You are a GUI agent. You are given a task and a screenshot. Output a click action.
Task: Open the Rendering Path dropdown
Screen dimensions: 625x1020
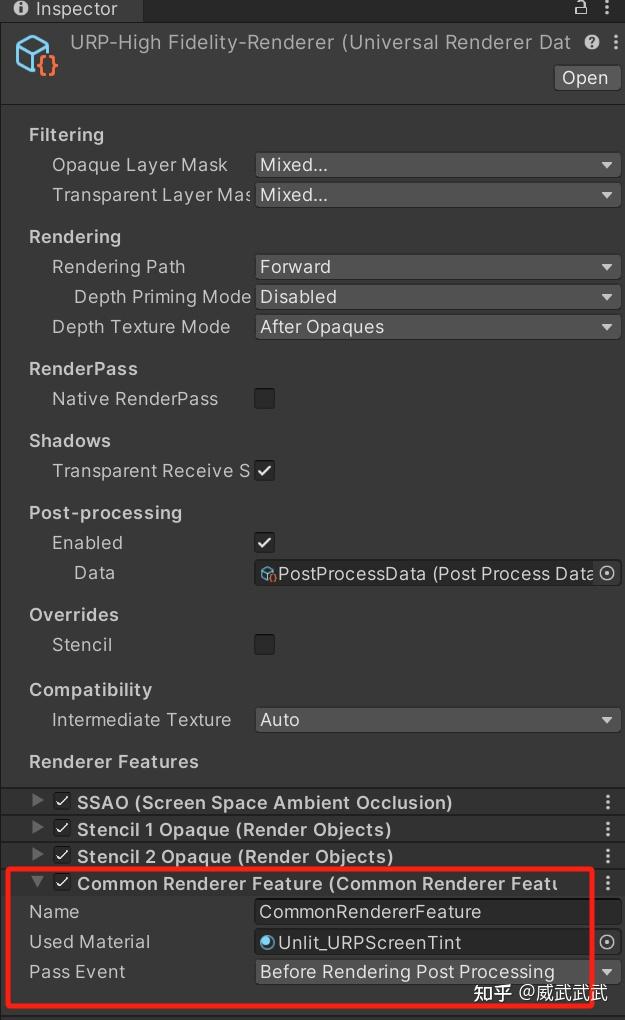pos(437,267)
